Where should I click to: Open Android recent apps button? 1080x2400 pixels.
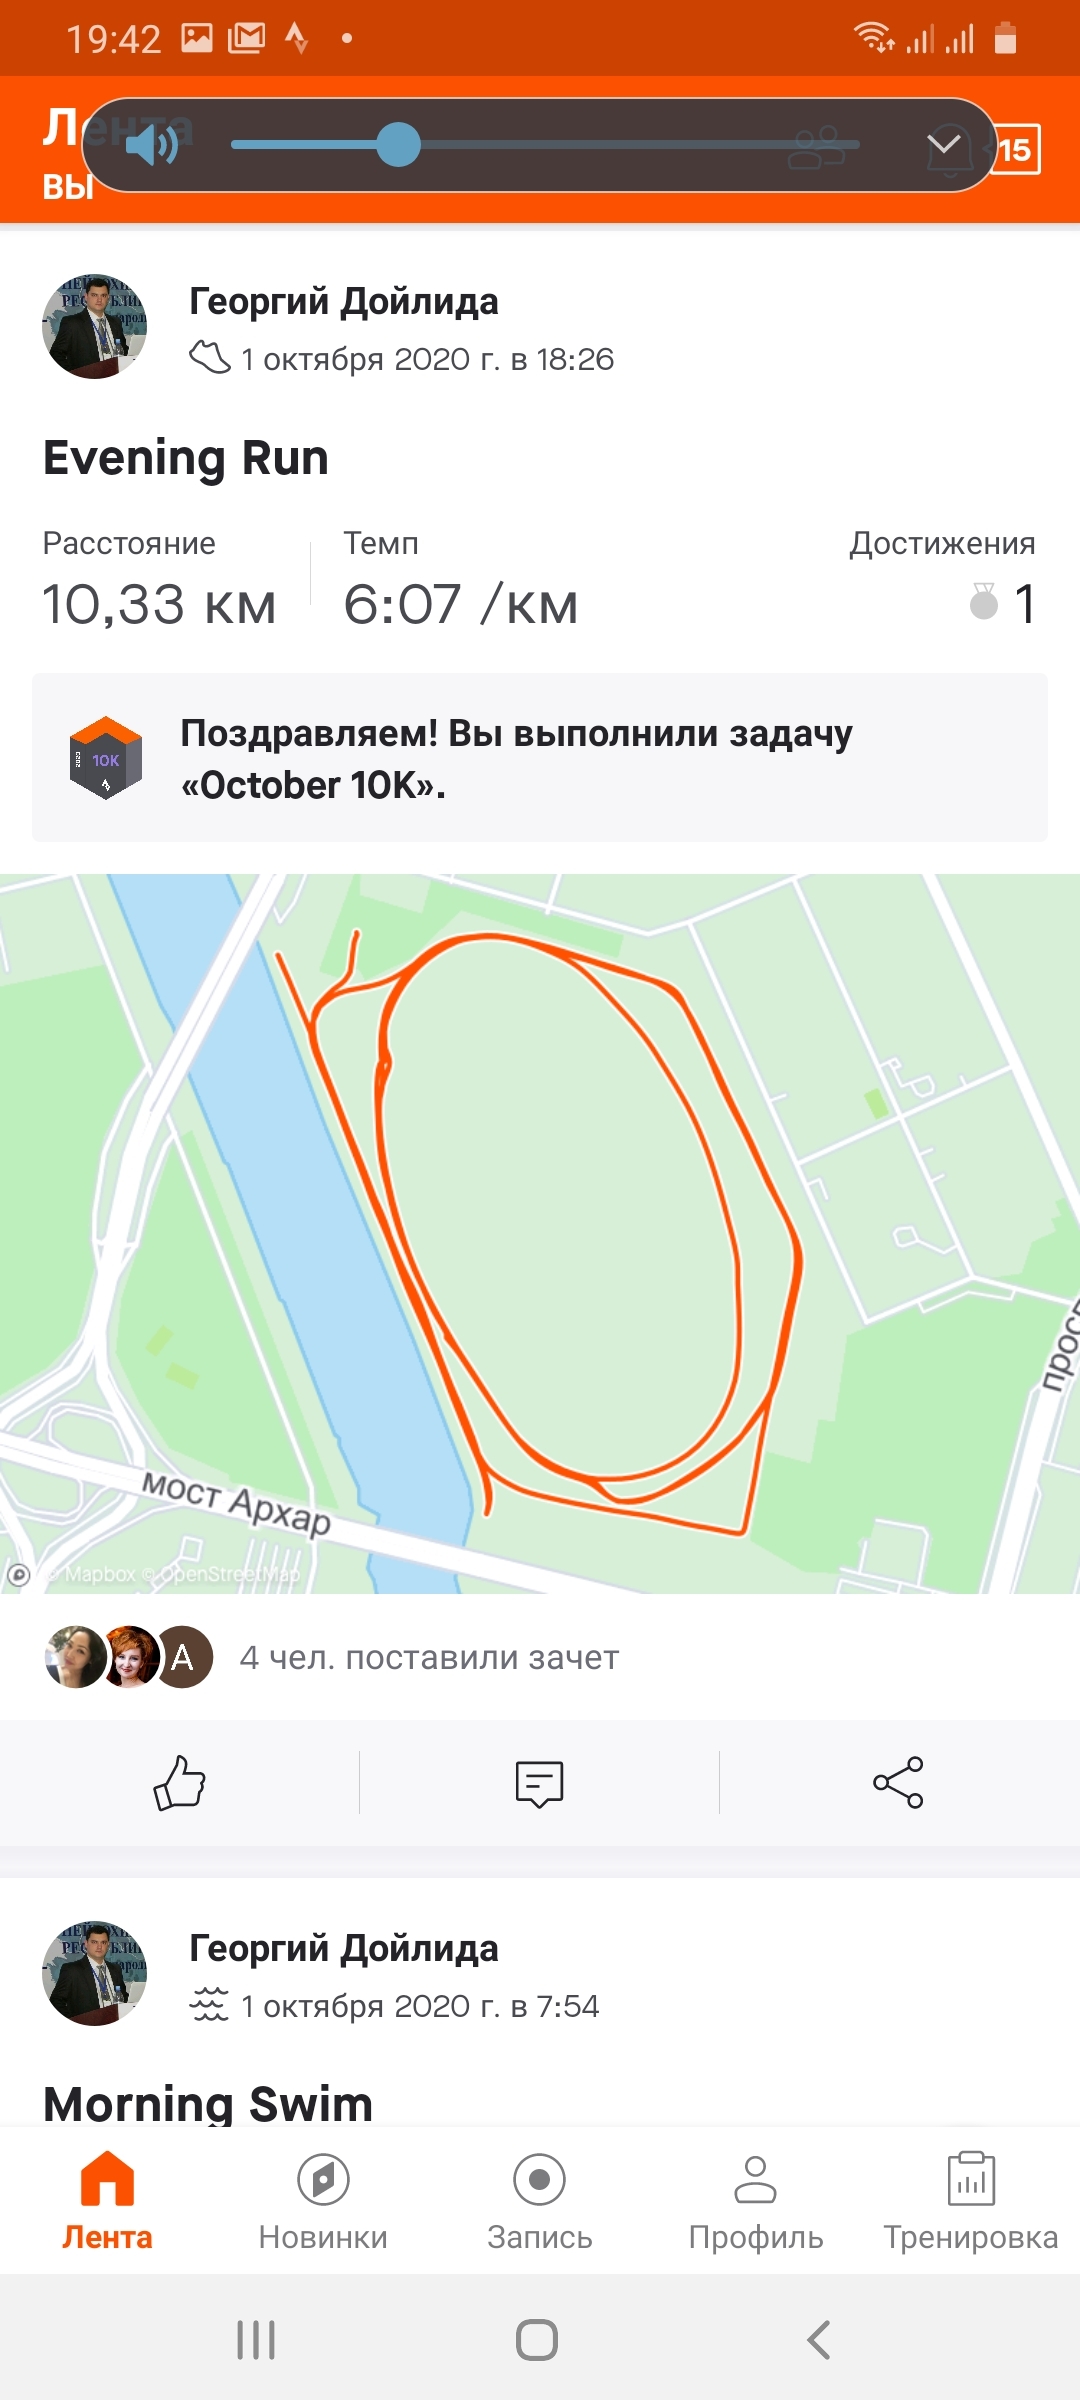coord(256,2340)
